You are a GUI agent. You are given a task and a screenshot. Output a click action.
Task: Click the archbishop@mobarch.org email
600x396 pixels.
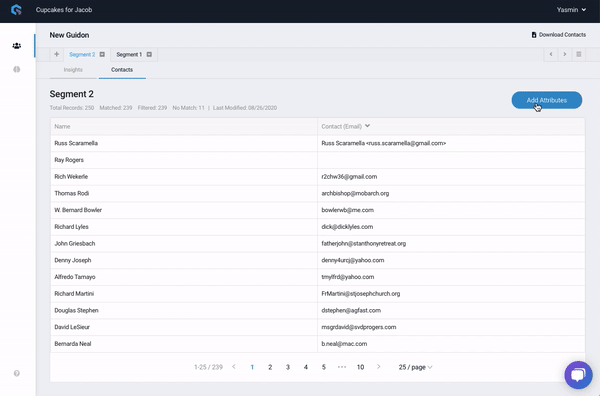[355, 193]
